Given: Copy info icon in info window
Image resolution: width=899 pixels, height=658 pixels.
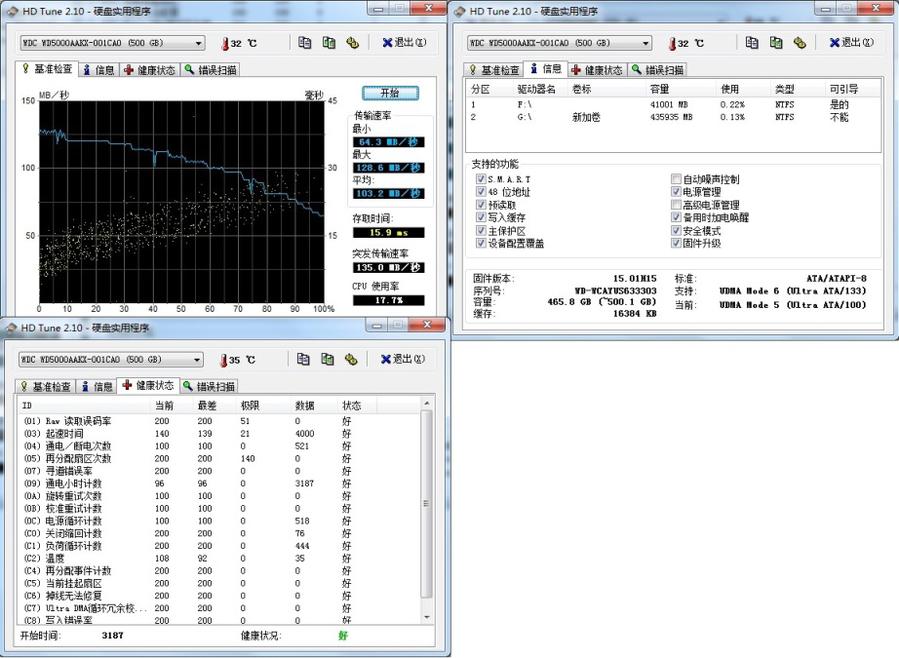Looking at the screenshot, I should point(752,42).
